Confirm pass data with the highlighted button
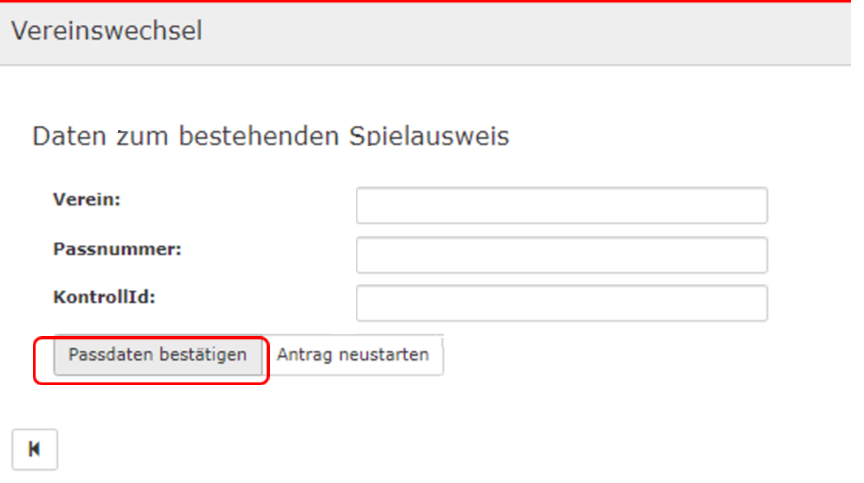This screenshot has height=483, width=864. pos(157,356)
